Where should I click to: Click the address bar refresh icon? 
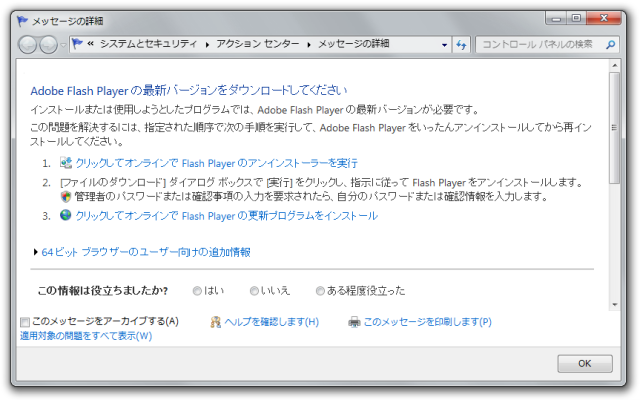(x=461, y=44)
